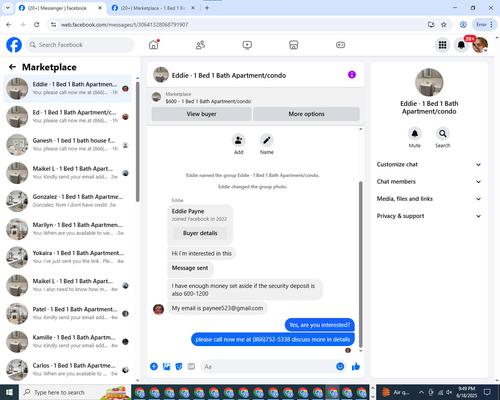Image resolution: width=500 pixels, height=400 pixels.
Task: Click the 'Yes, are you interested?' message bubble
Action: click(320, 325)
